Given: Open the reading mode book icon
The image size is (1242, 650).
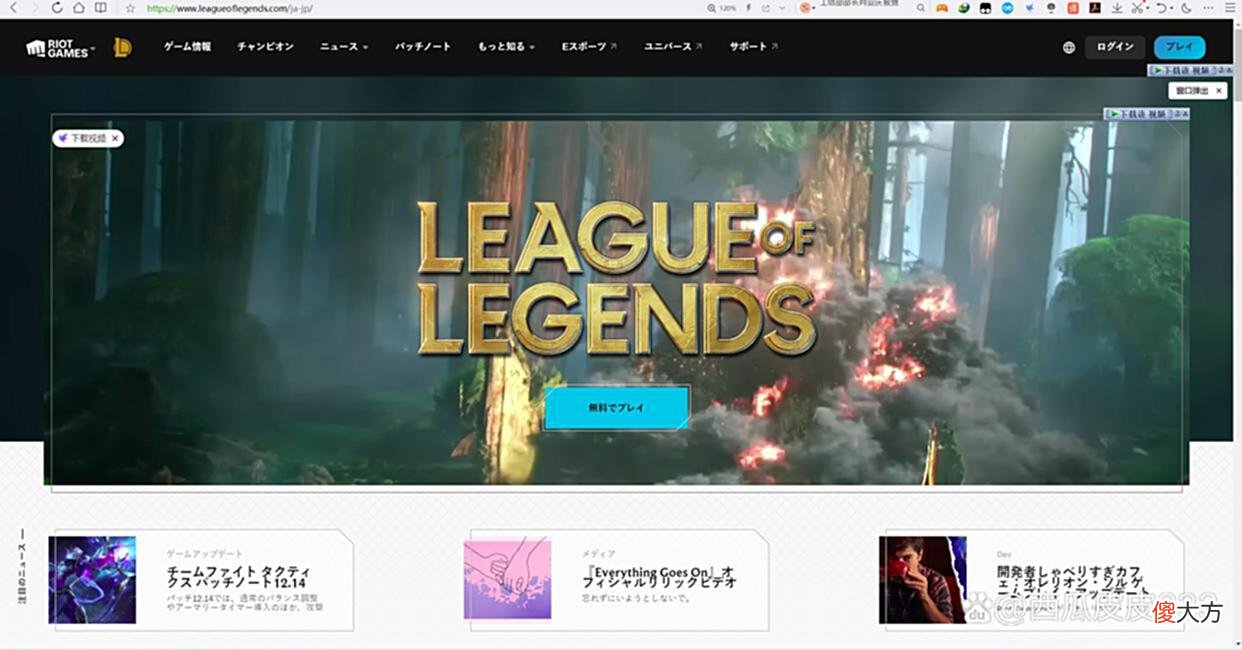Looking at the screenshot, I should 101,8.
